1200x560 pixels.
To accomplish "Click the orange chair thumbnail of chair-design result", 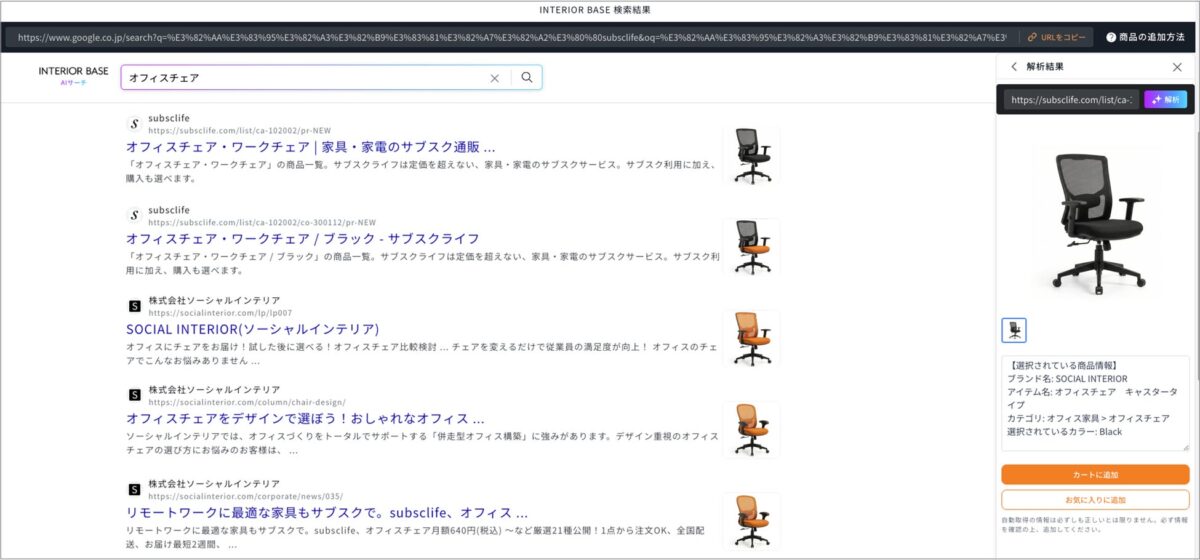I will pos(752,429).
